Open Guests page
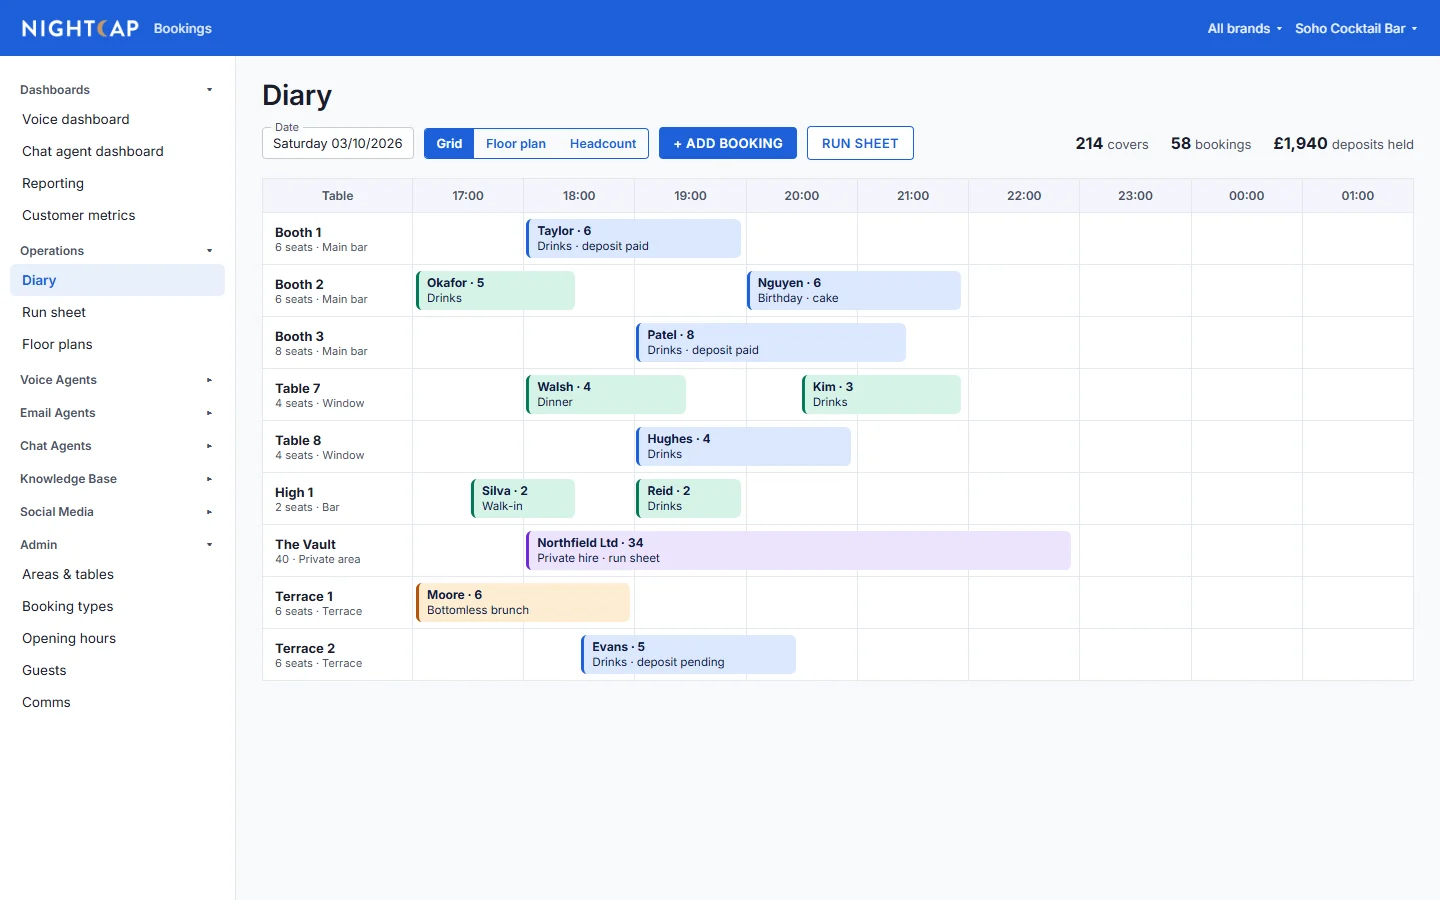Viewport: 1440px width, 900px height. click(x=117, y=670)
